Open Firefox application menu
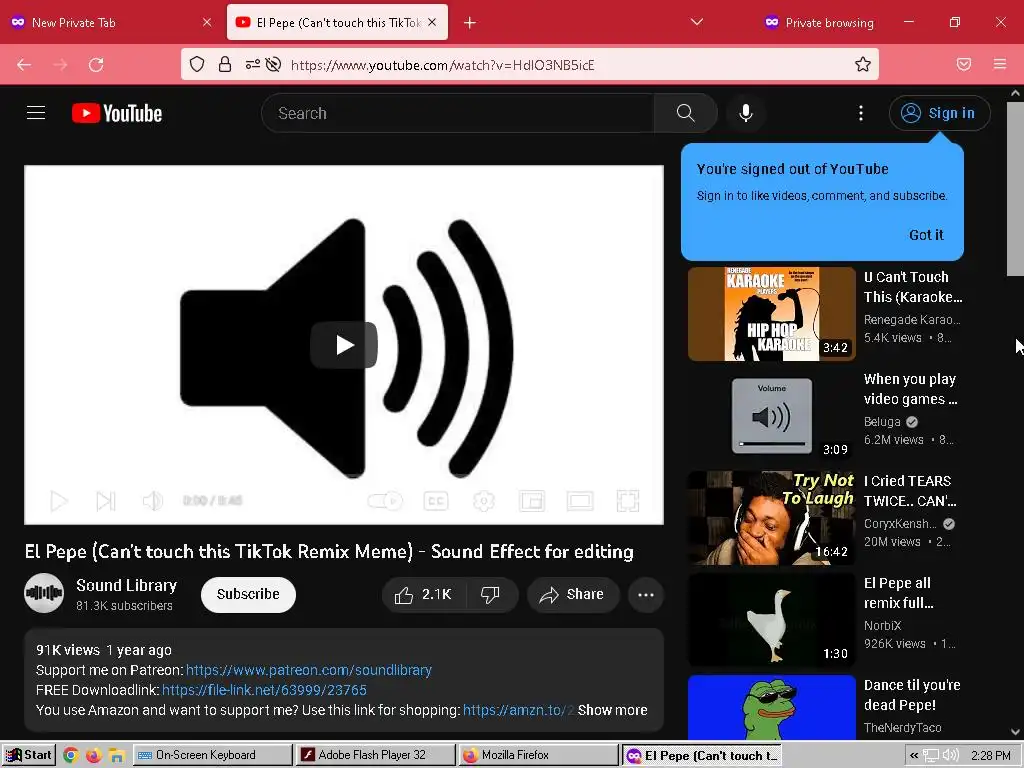Screen dimensions: 1024x768 1000,64
